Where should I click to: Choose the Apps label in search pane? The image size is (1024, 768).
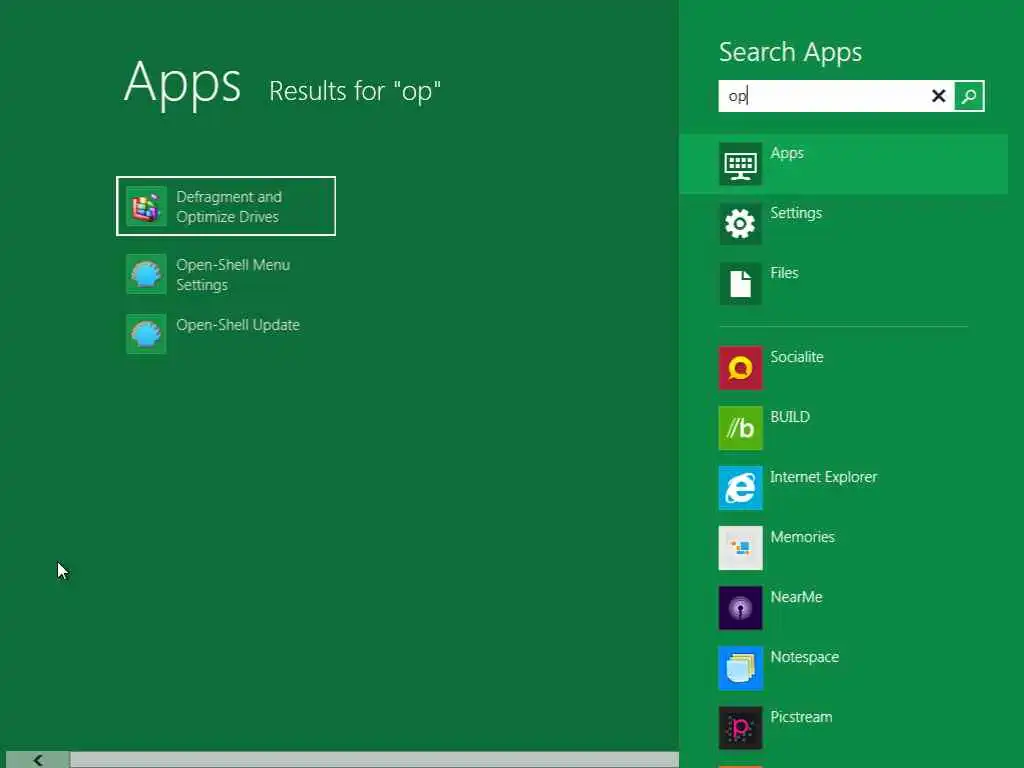tap(787, 153)
